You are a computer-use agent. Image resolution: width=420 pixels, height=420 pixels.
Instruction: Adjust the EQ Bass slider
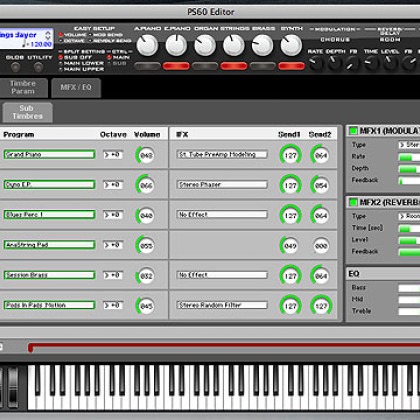pyautogui.click(x=409, y=288)
